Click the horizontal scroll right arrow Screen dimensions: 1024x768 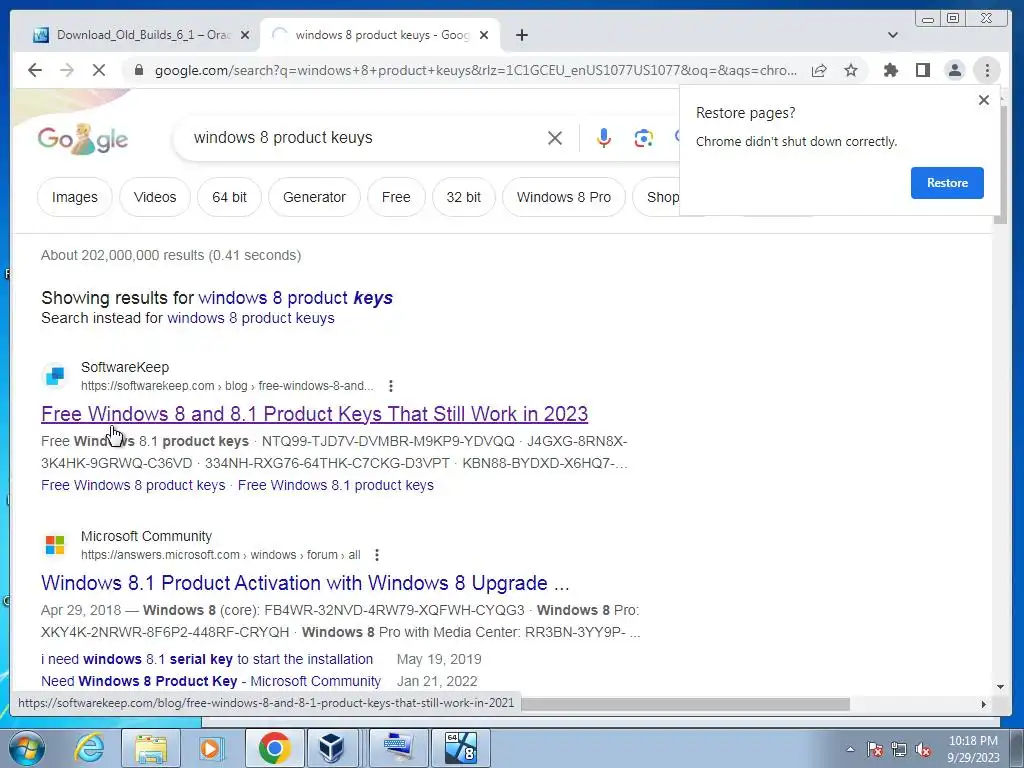(x=984, y=704)
